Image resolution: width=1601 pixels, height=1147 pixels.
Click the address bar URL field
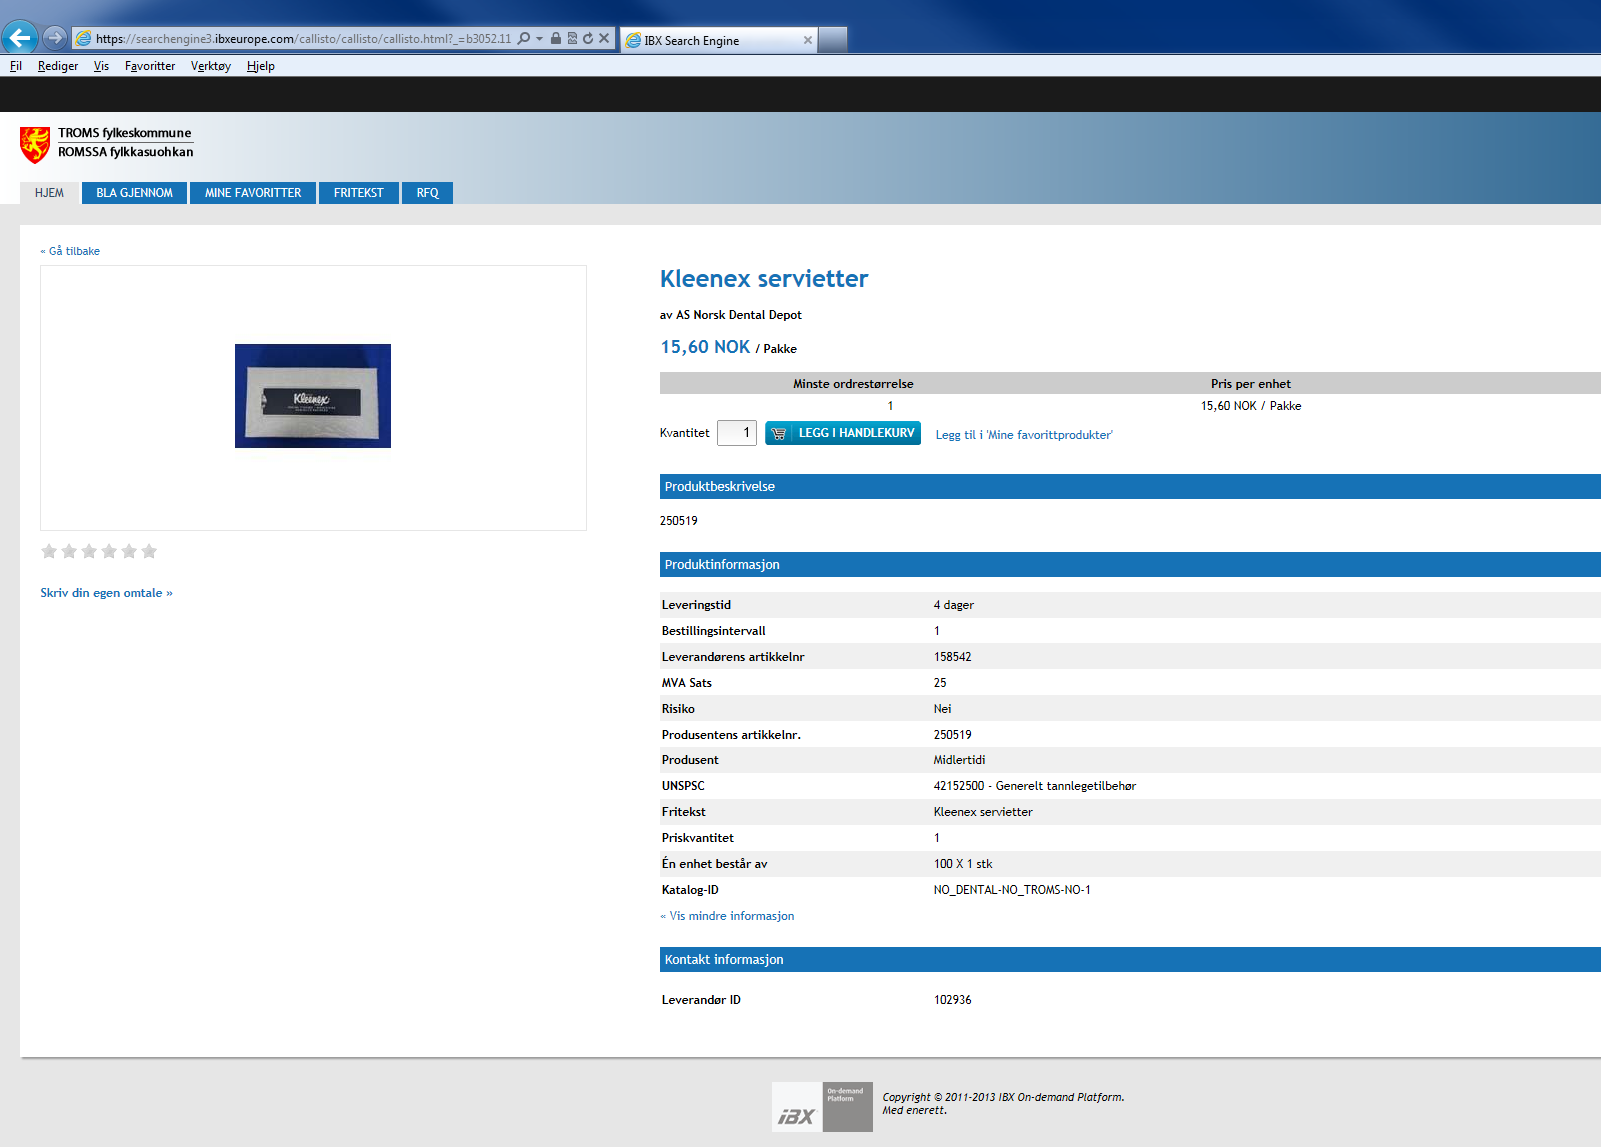303,39
